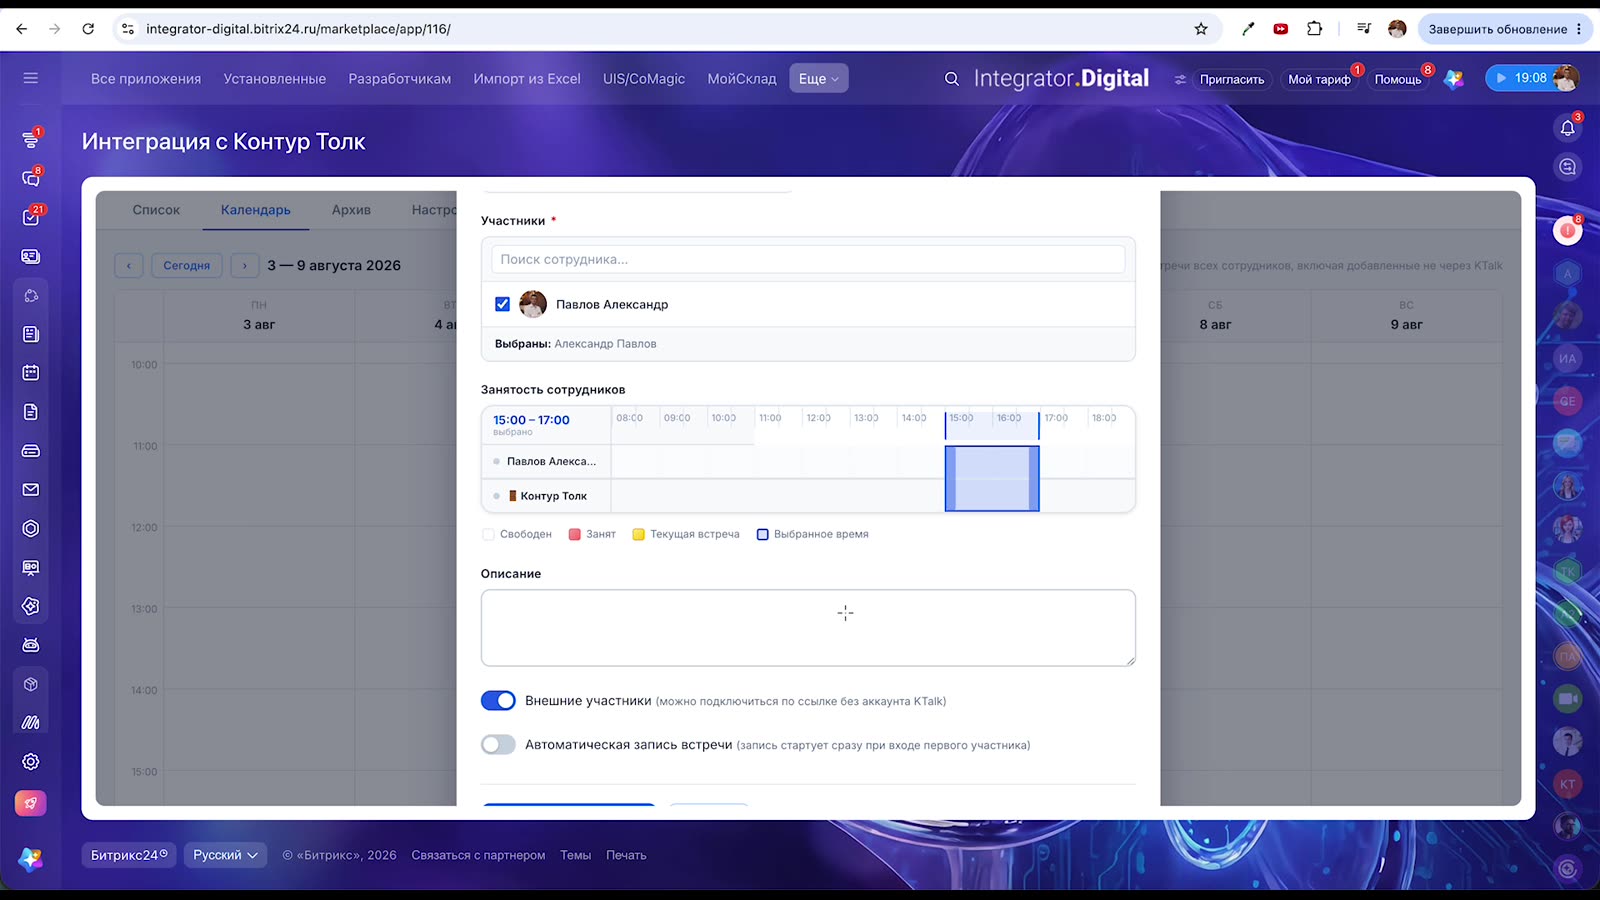Switch to the Список tab
The height and width of the screenshot is (900, 1600).
[x=156, y=210]
